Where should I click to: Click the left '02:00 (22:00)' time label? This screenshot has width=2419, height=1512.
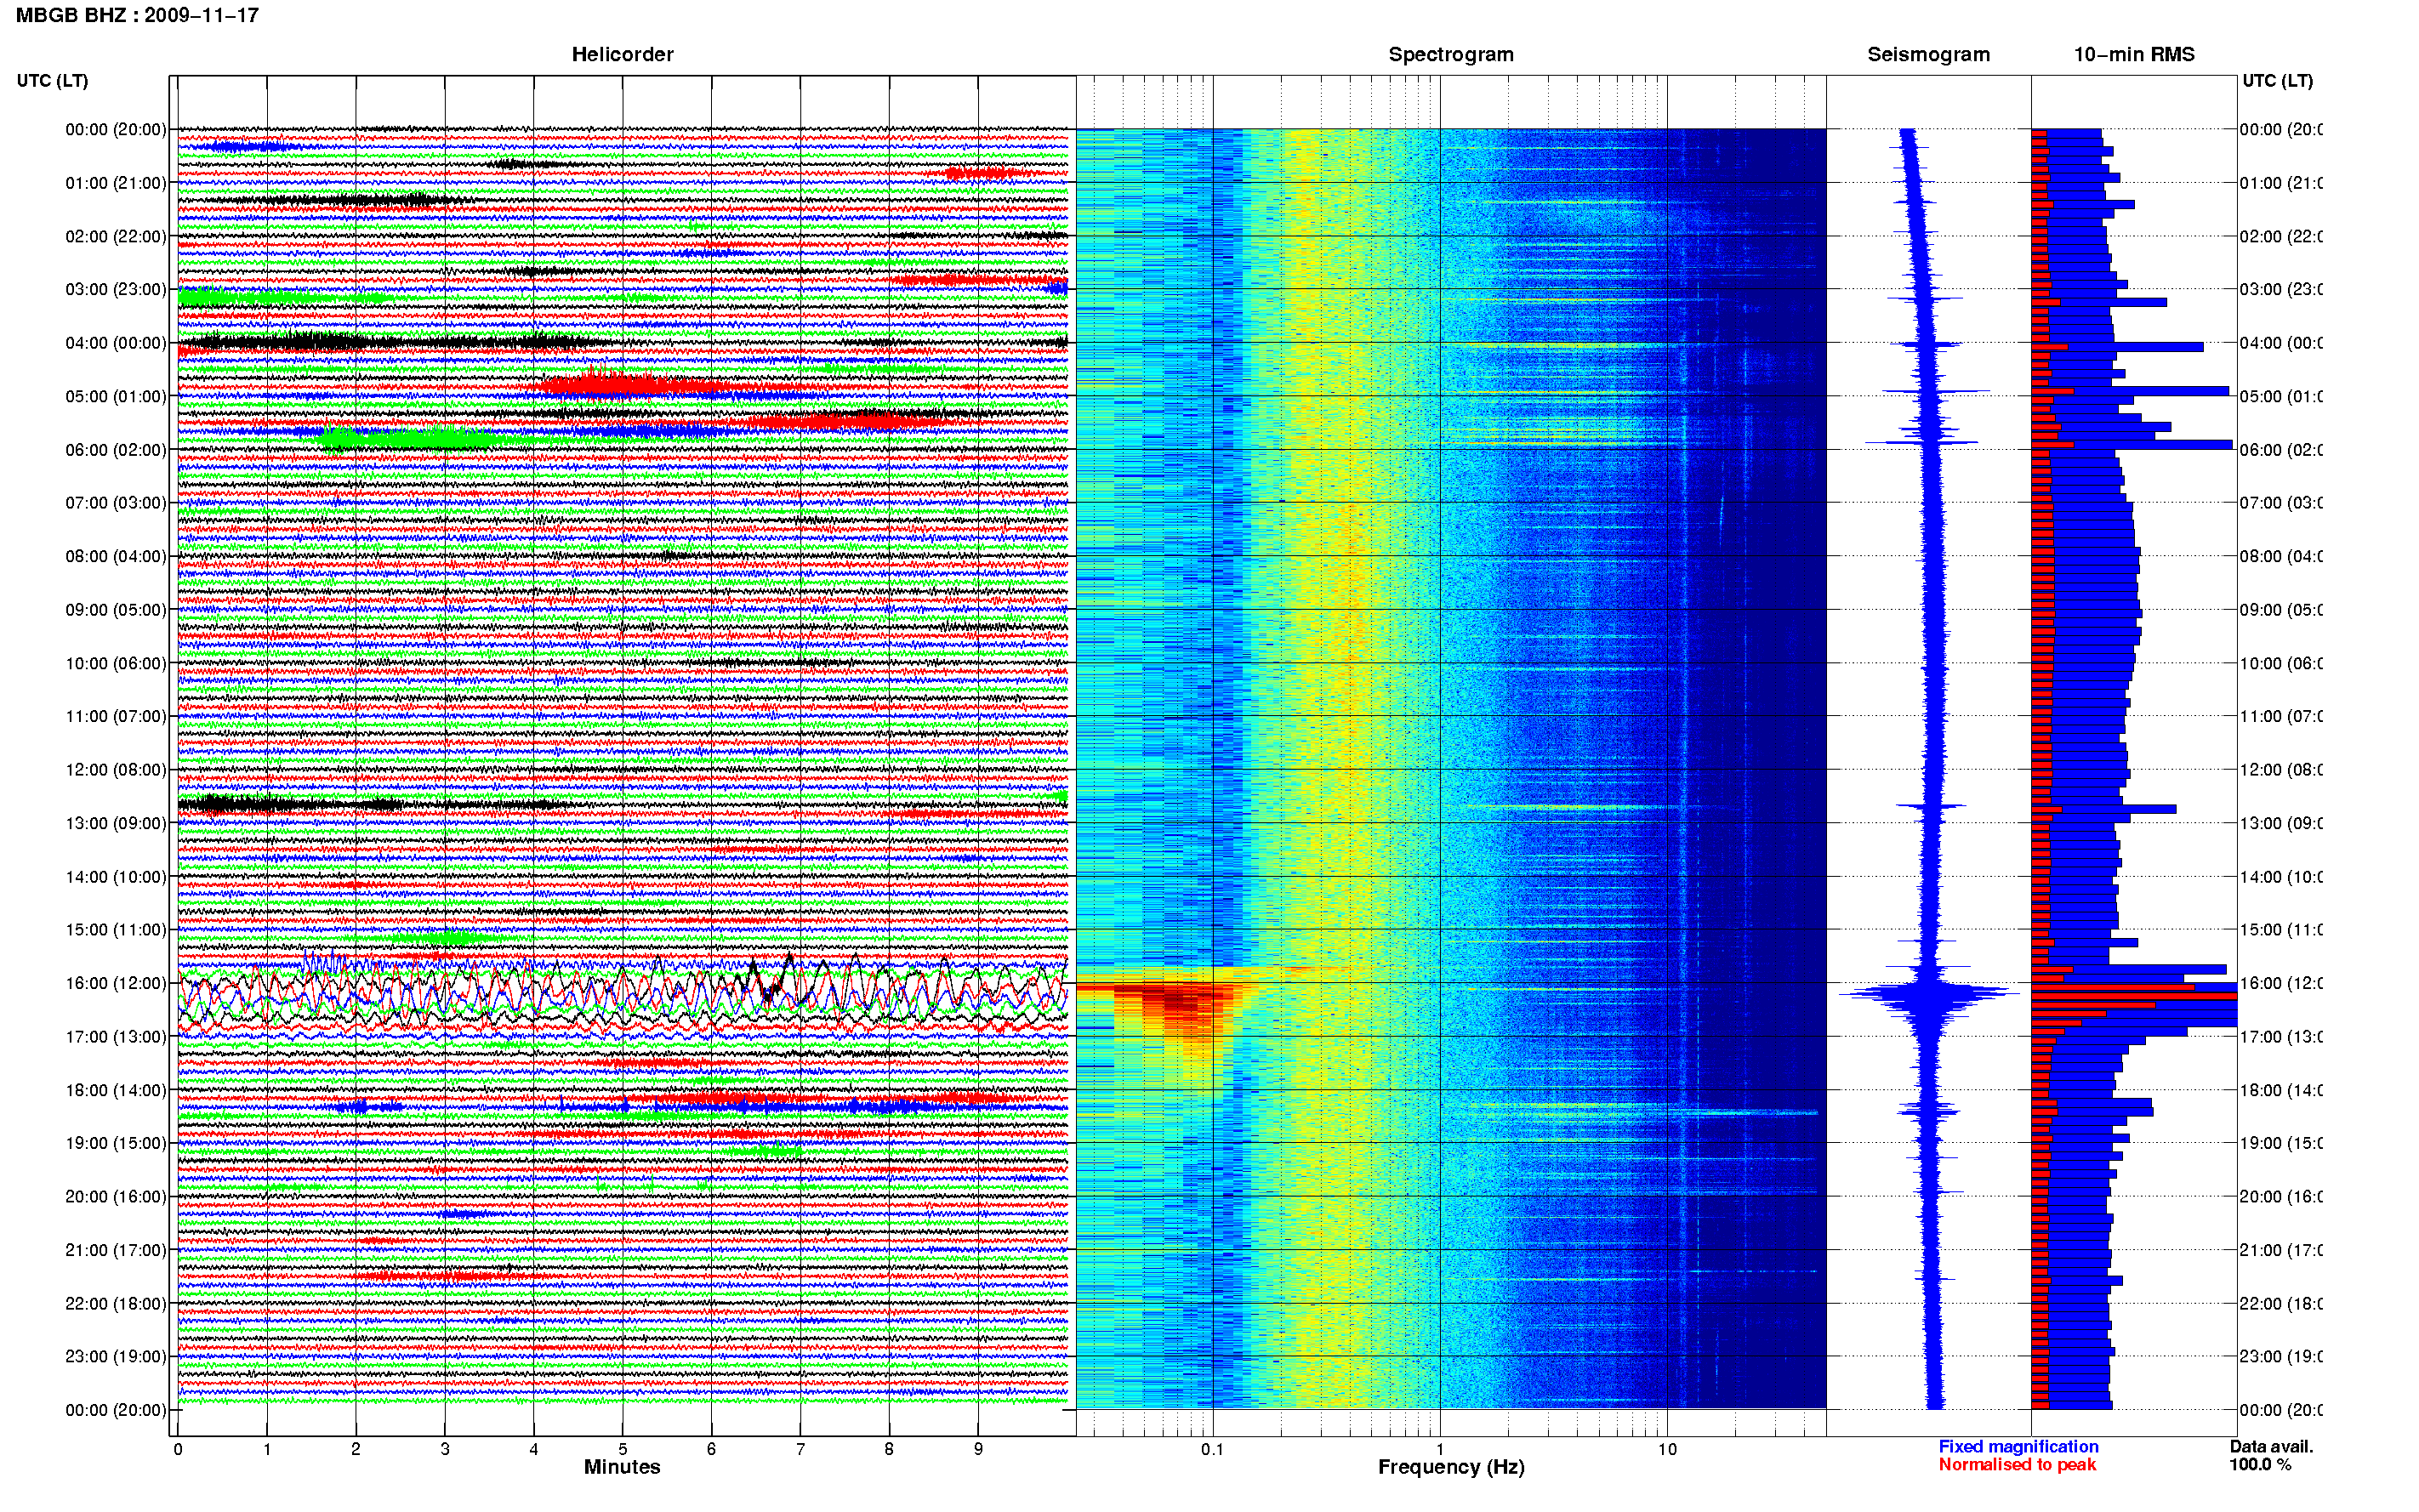[x=116, y=236]
